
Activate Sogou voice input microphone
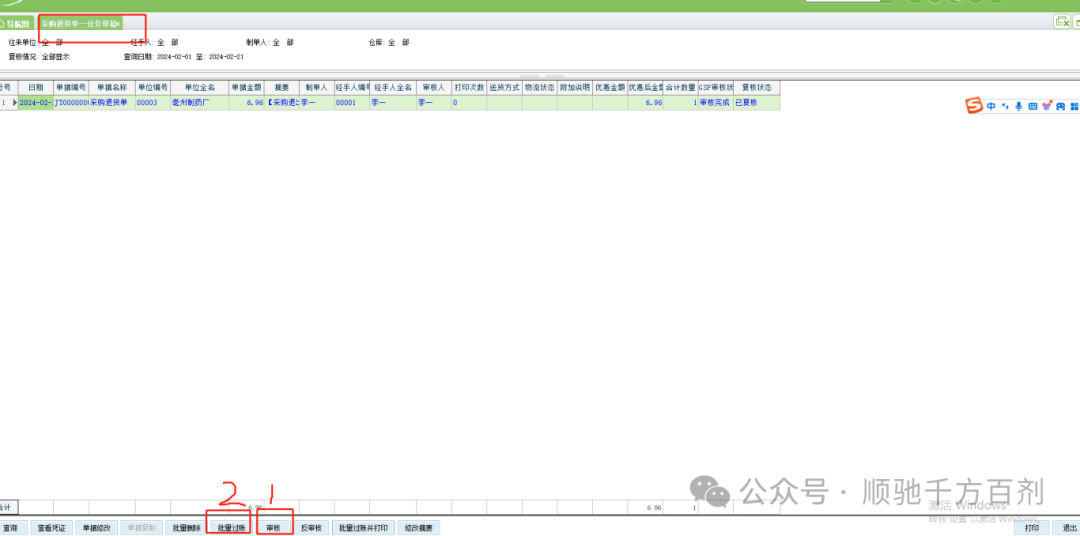click(x=1019, y=106)
